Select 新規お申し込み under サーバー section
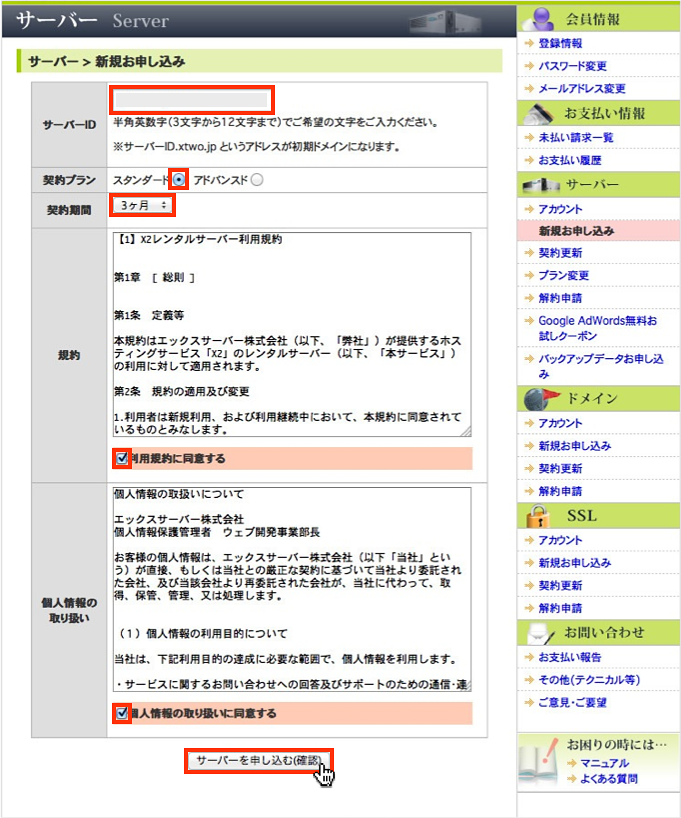 (x=576, y=231)
